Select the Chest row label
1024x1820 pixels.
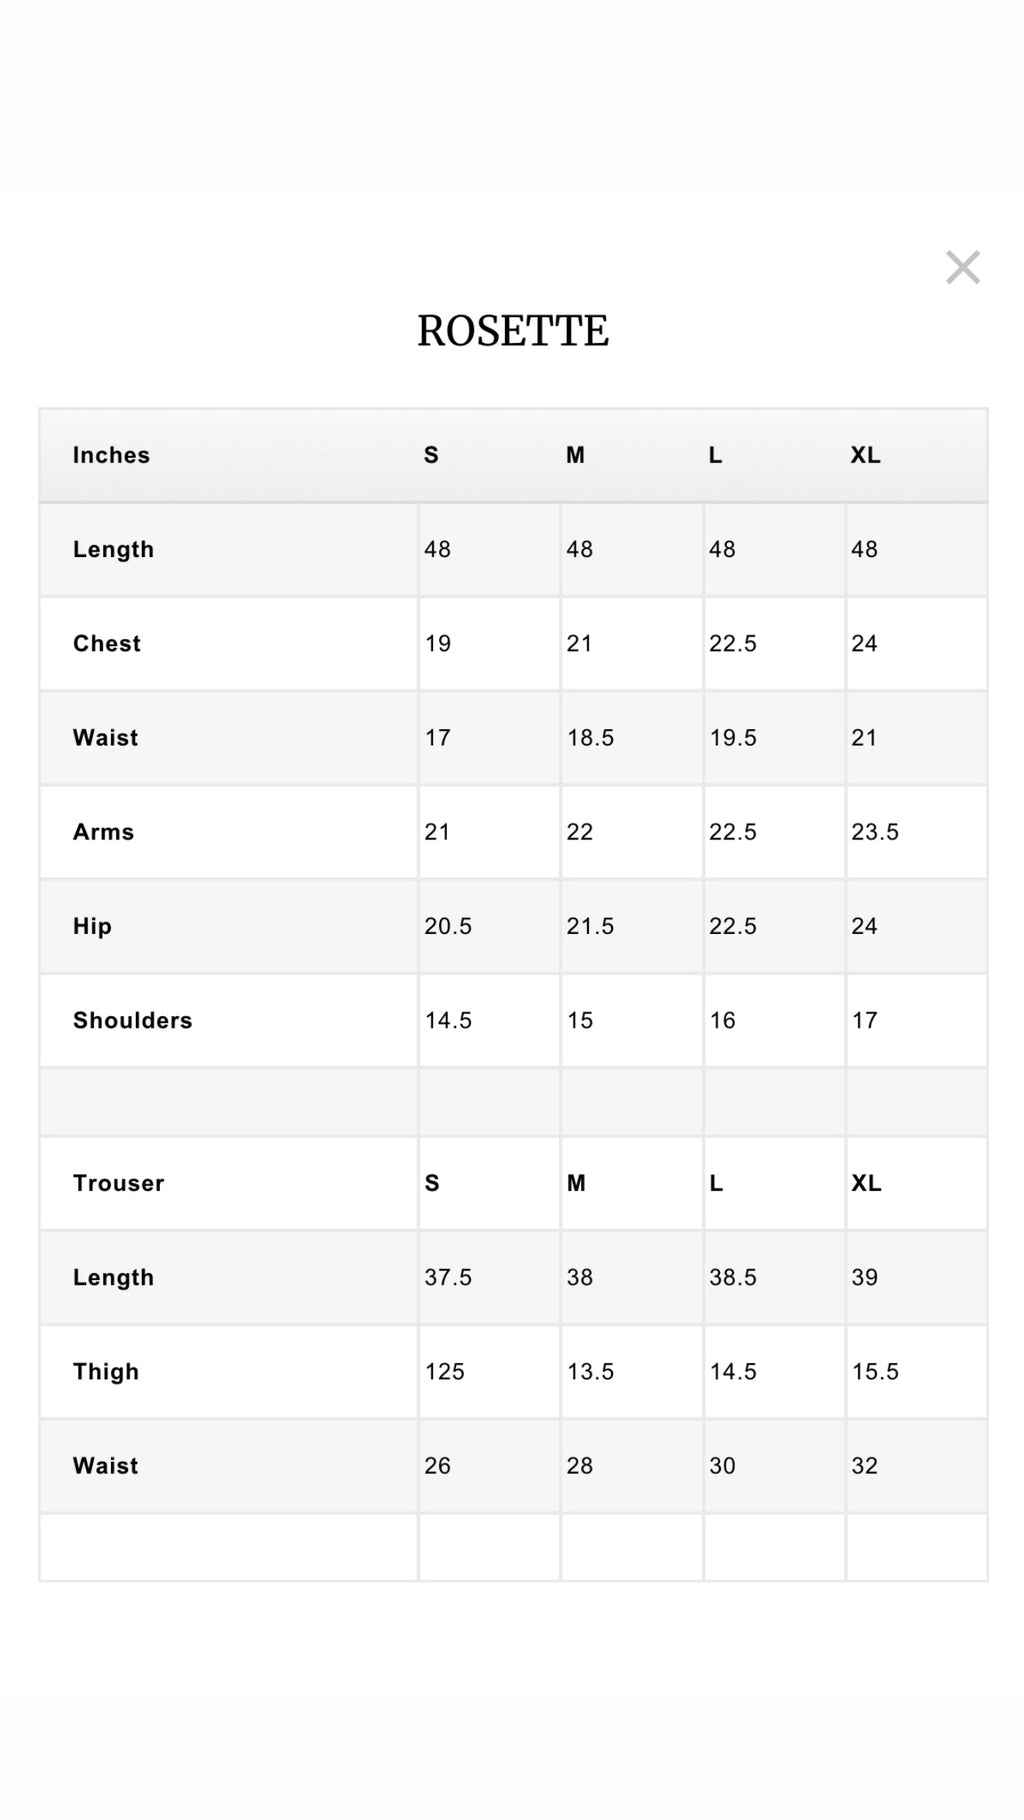pos(107,643)
